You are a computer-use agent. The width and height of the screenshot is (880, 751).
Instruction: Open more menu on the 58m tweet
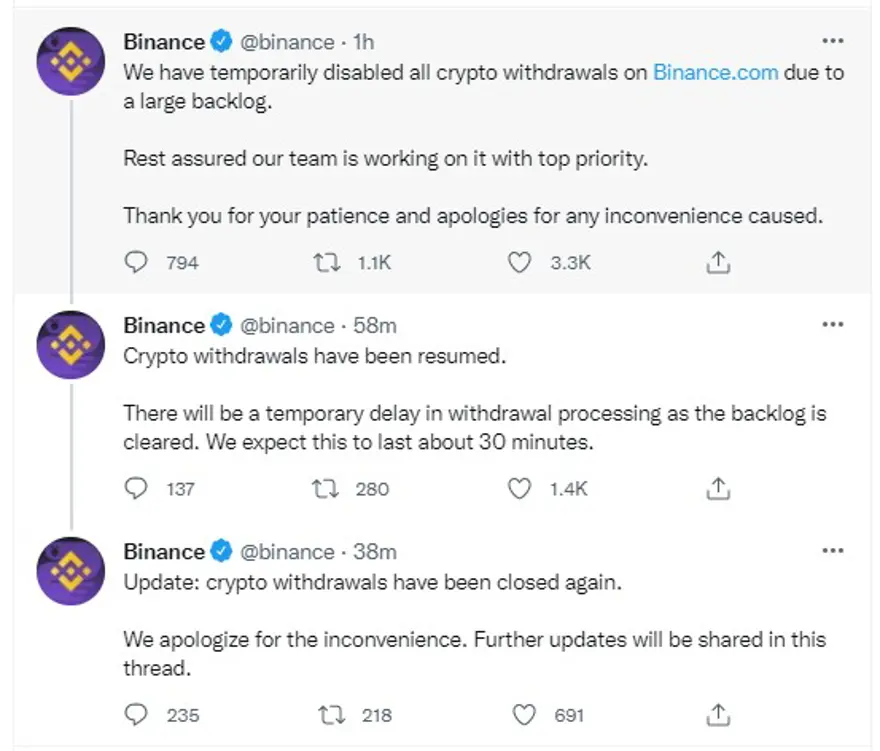click(832, 325)
